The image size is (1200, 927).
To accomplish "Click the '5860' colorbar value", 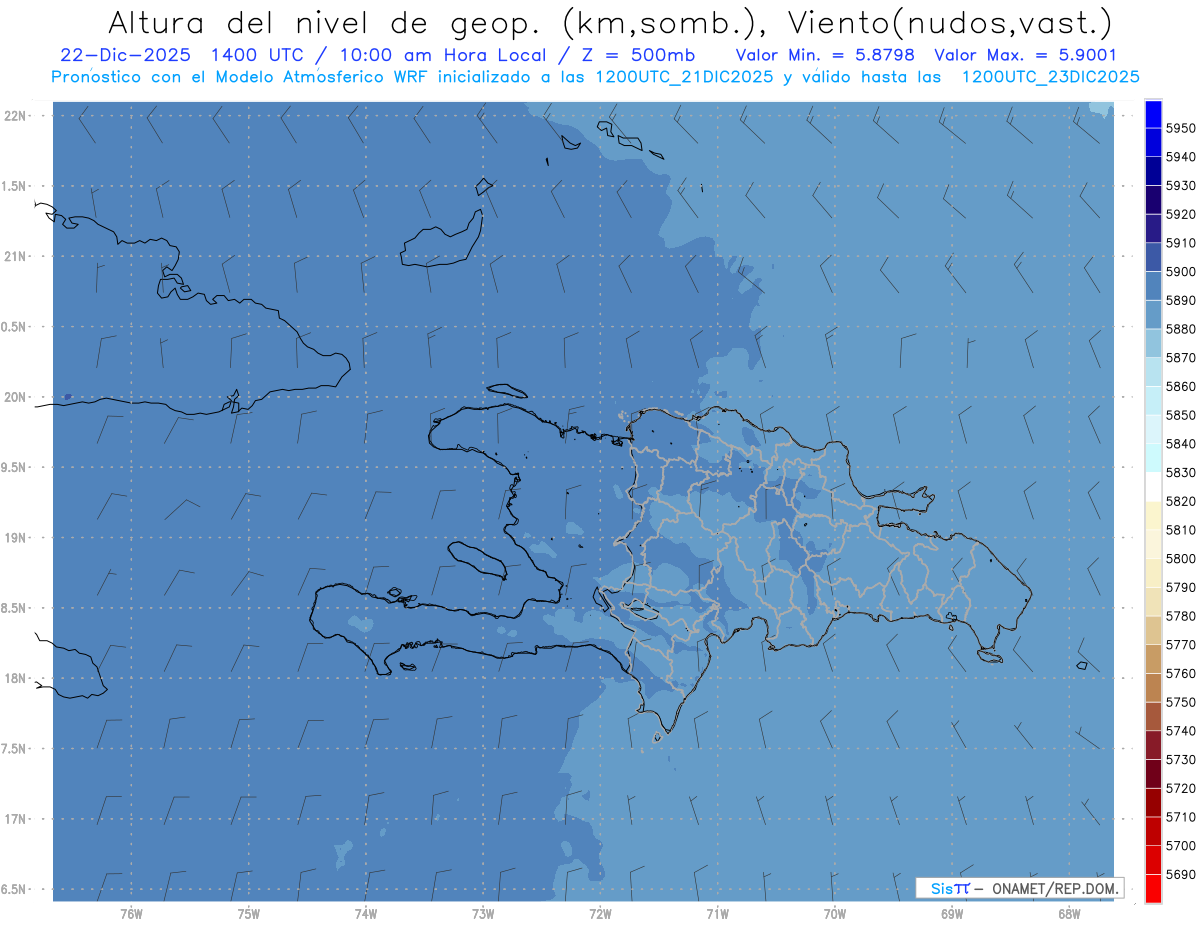I will point(1181,386).
